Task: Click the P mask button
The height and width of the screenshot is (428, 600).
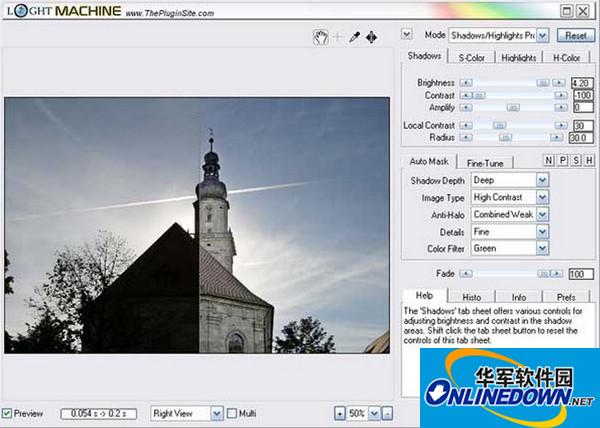Action: click(563, 161)
